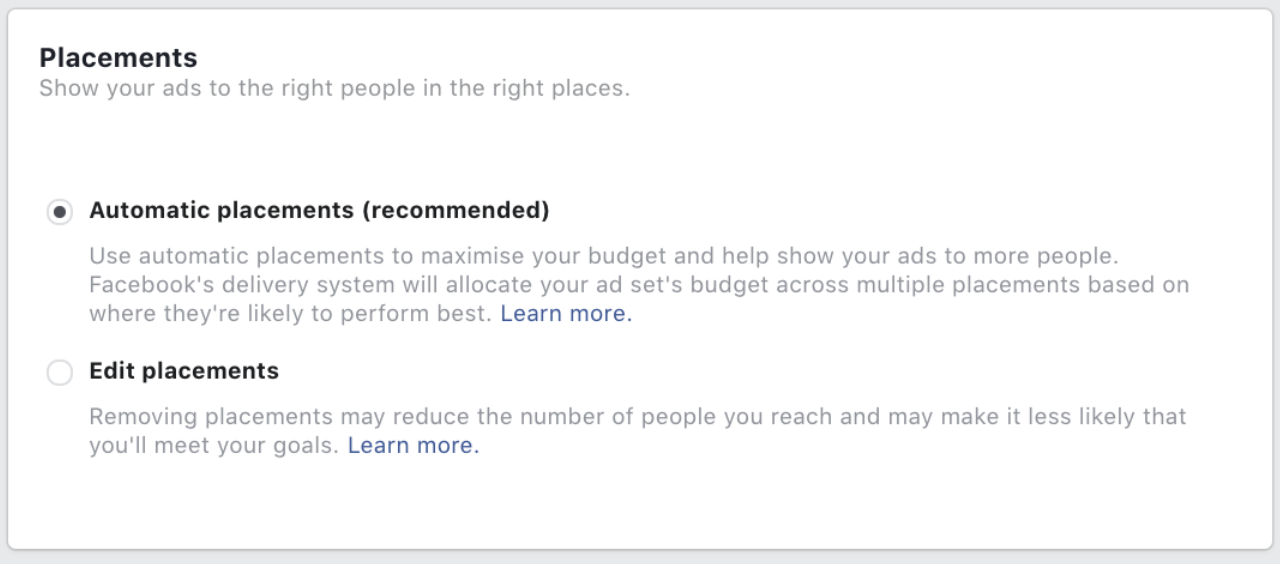Image resolution: width=1280 pixels, height=564 pixels.
Task: Click the "you'll meet your goals" text
Action: (x=214, y=445)
